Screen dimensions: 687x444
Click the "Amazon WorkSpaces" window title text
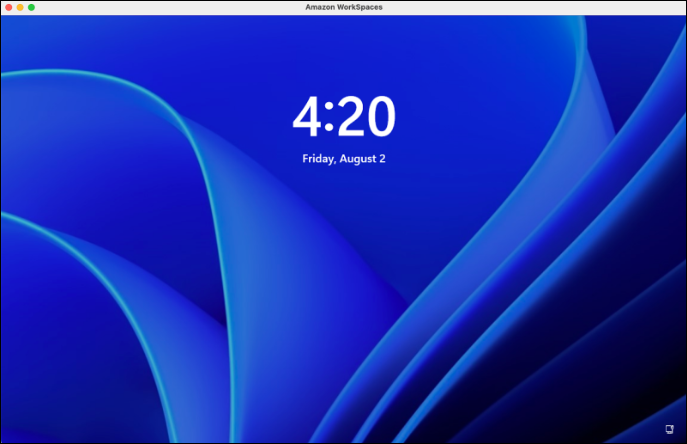click(x=343, y=7)
